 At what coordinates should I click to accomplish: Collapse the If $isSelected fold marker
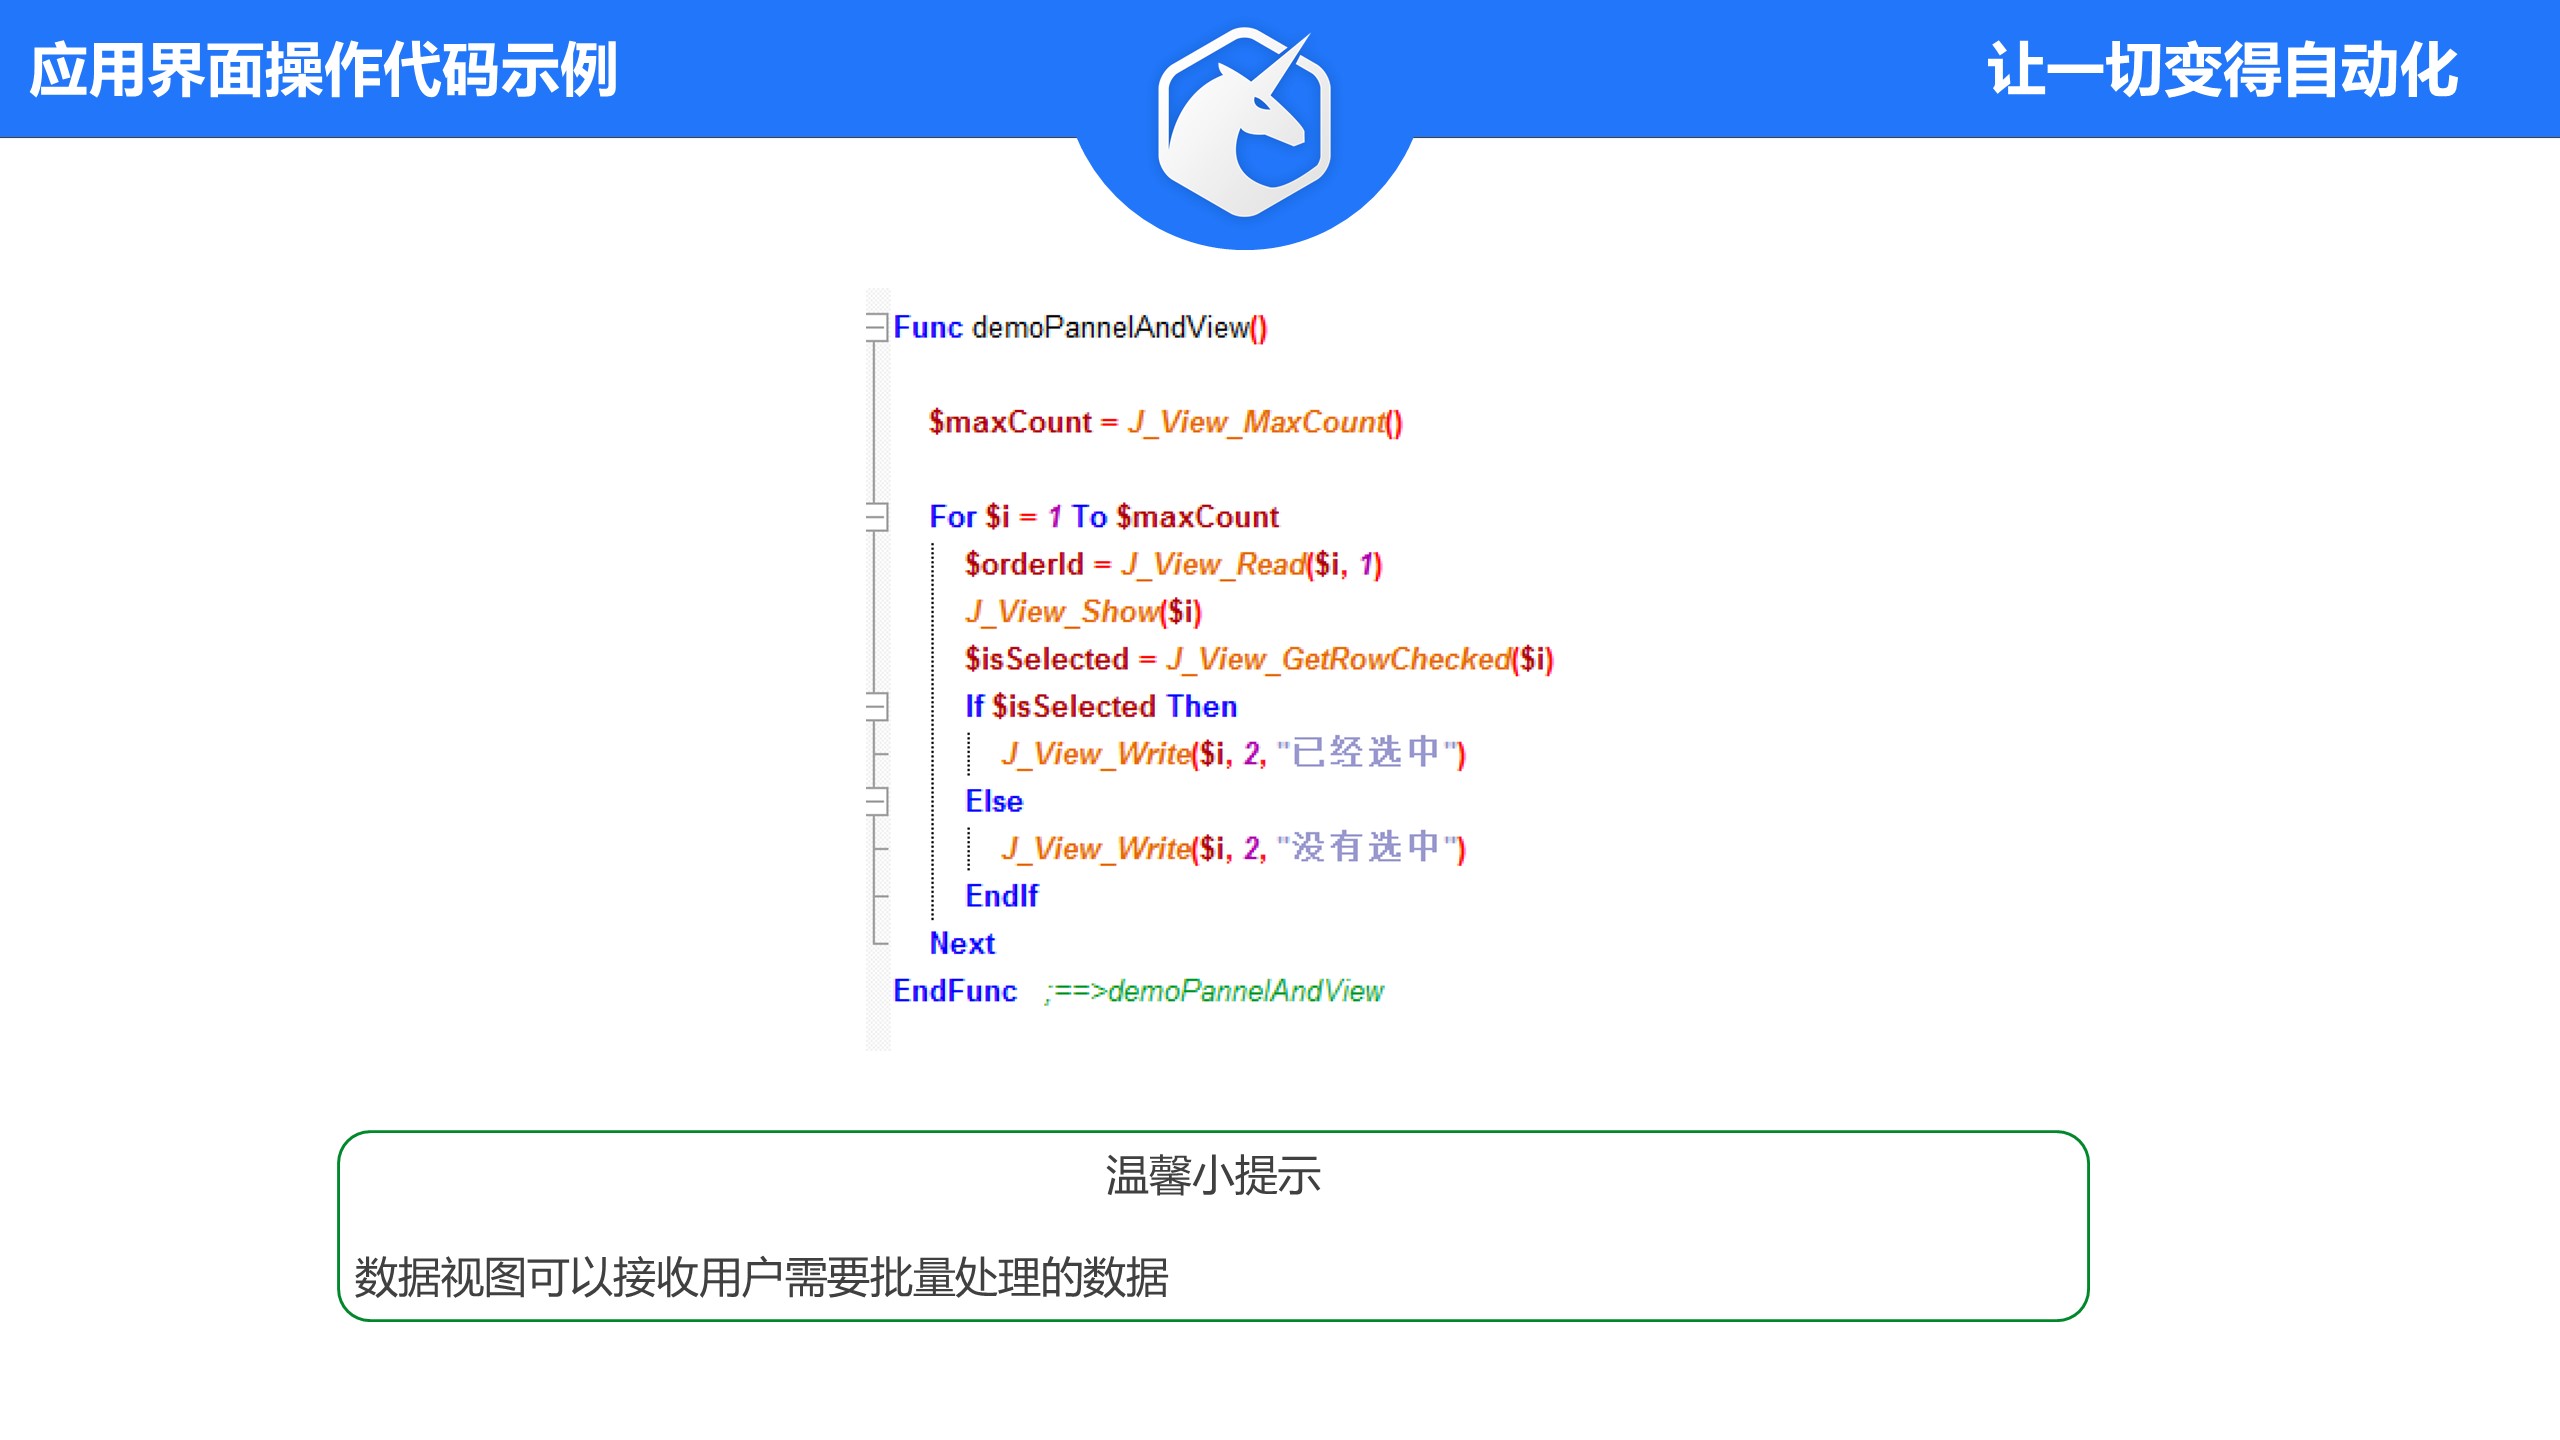[877, 706]
